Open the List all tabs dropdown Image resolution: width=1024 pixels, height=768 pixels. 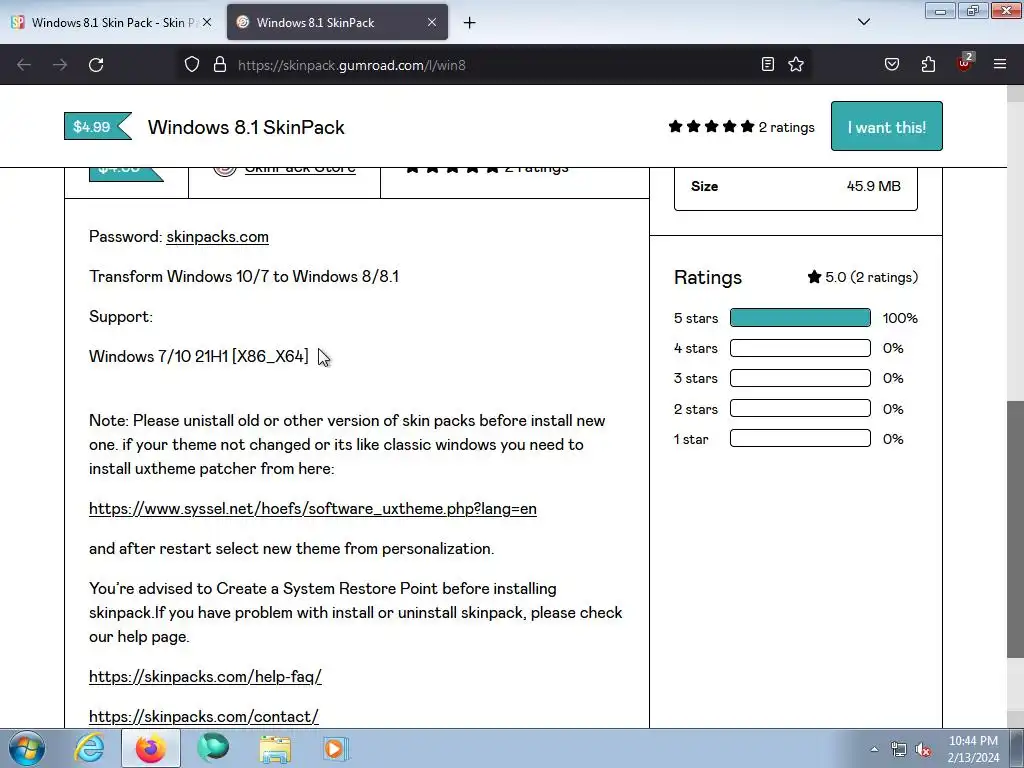coord(864,22)
